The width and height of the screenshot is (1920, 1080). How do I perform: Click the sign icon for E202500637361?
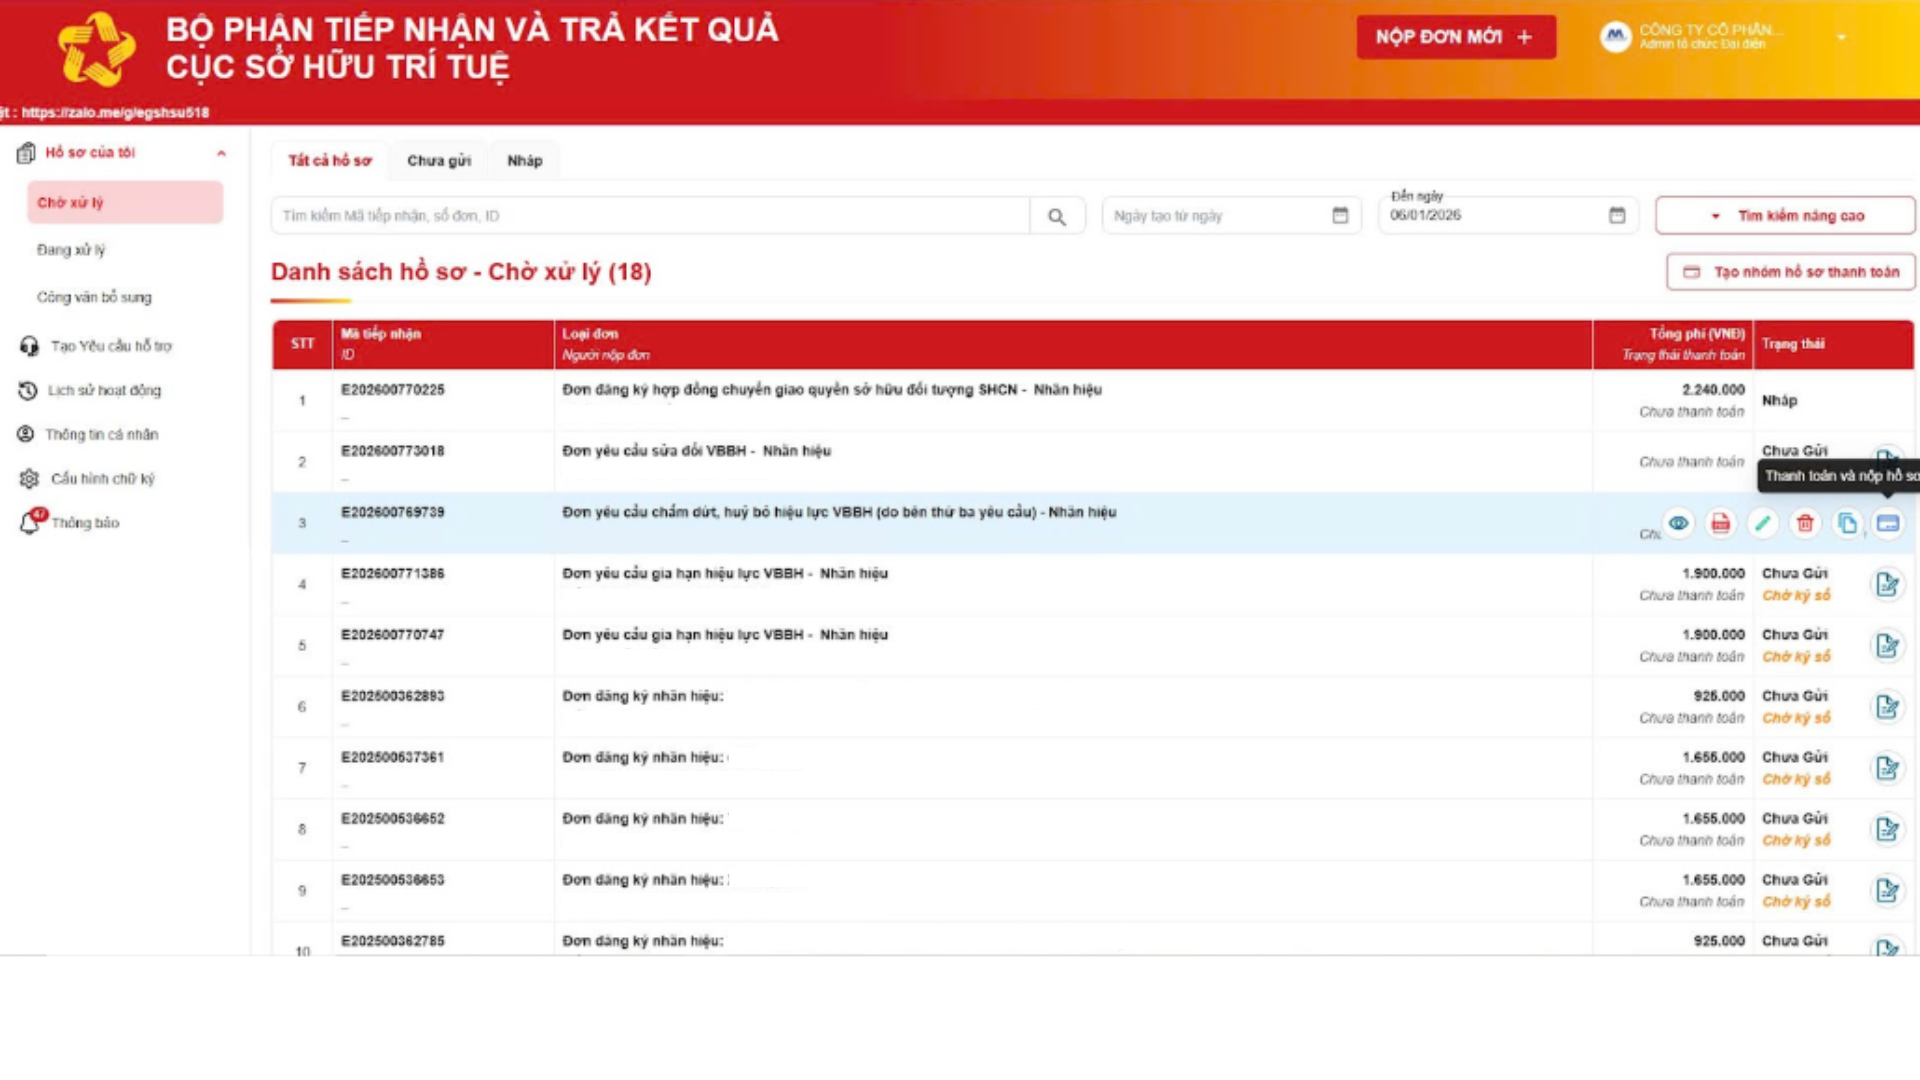coord(1887,768)
